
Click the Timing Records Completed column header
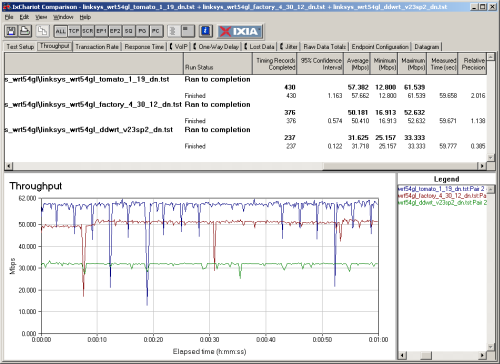pos(275,63)
